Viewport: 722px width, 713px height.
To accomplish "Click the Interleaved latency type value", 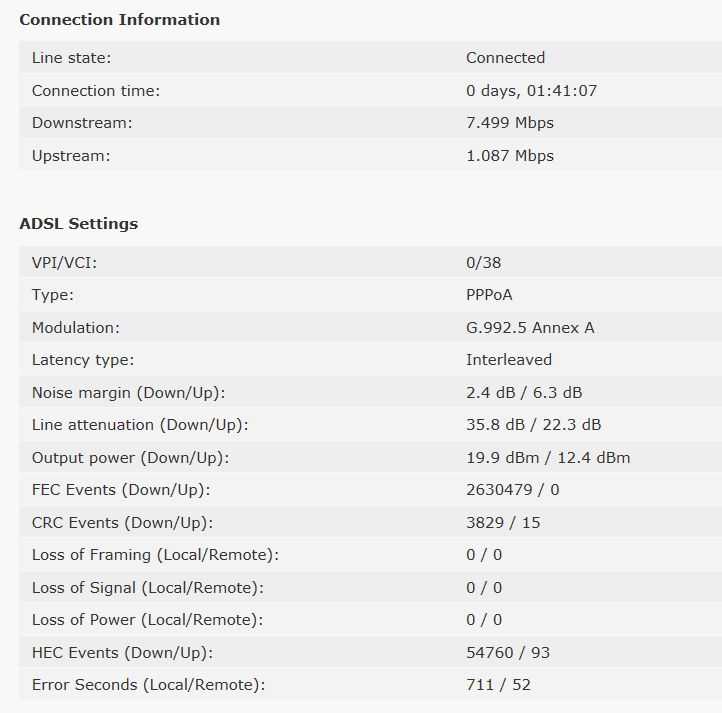I will tap(509, 360).
